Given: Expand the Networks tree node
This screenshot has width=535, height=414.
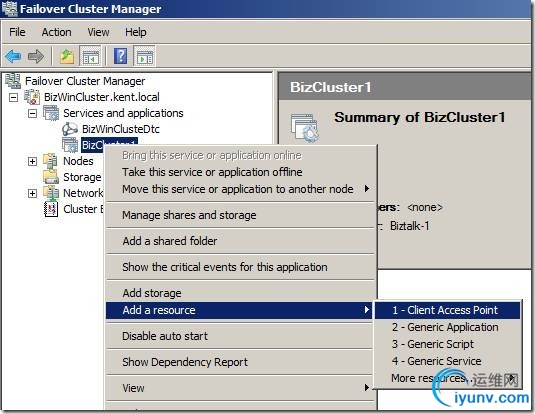Looking at the screenshot, I should [x=32, y=193].
